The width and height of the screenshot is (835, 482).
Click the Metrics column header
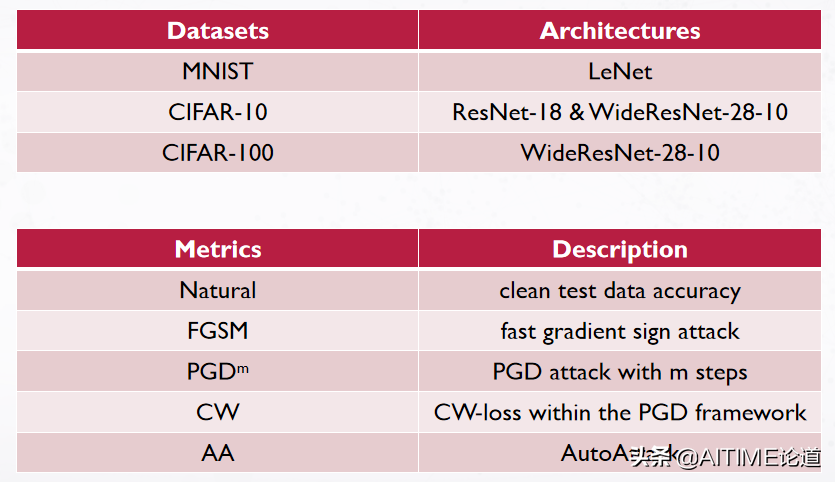[x=217, y=249]
